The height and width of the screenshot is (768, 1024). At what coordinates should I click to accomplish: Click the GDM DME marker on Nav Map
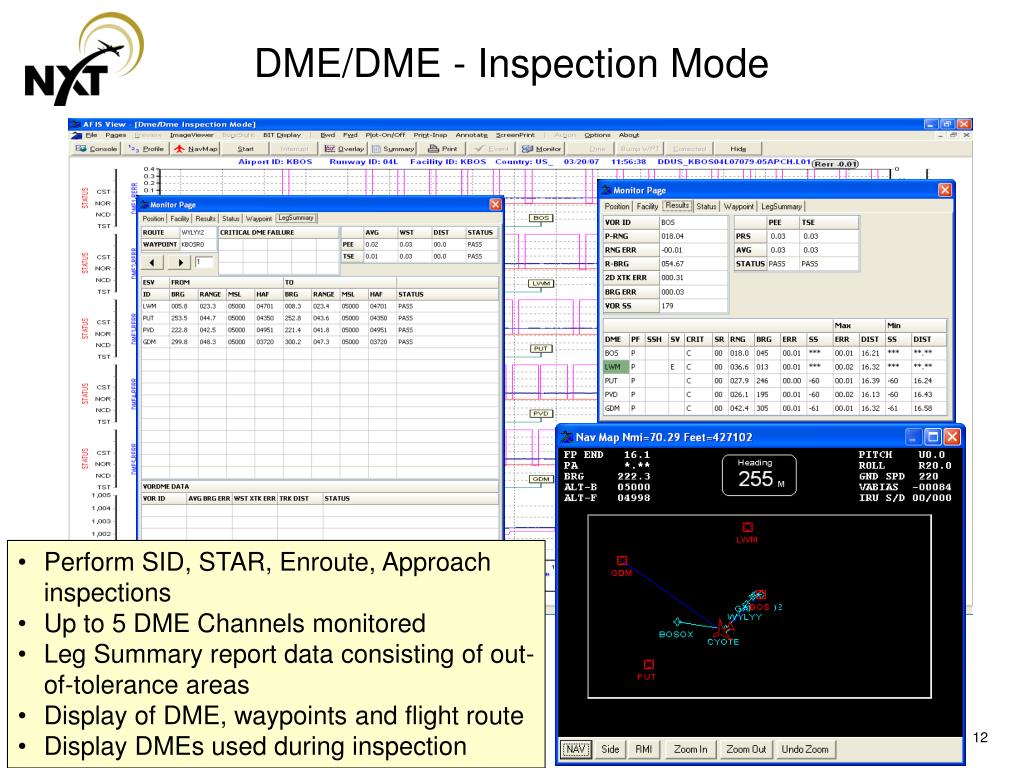click(x=622, y=560)
